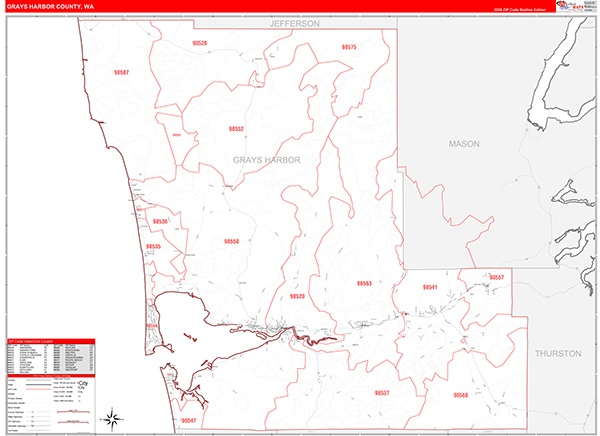Viewport: 600px width, 436px height.
Task: Click ZIP code label 98568
Action: pos(460,395)
